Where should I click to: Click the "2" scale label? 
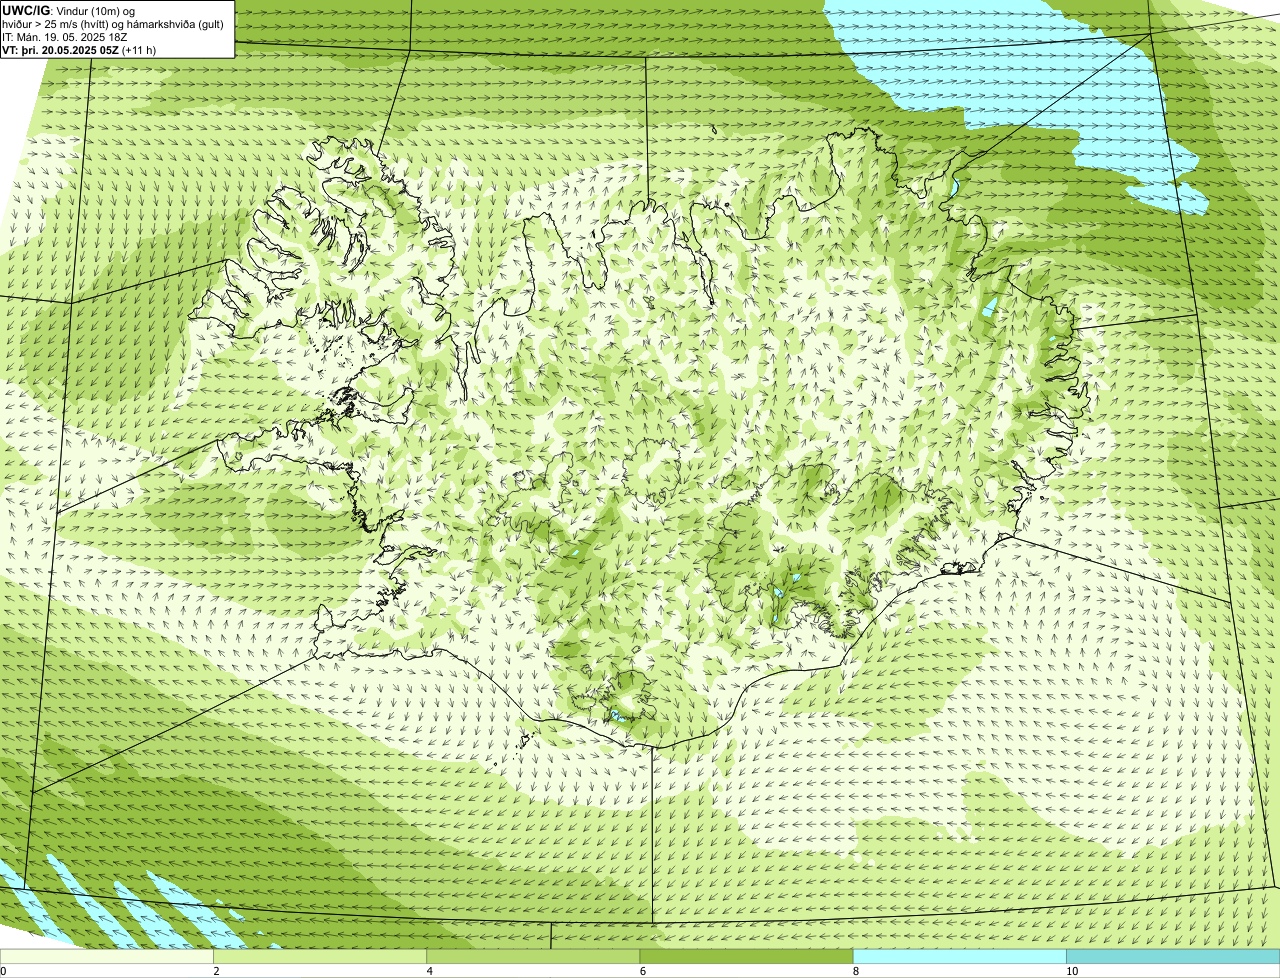[x=216, y=971]
